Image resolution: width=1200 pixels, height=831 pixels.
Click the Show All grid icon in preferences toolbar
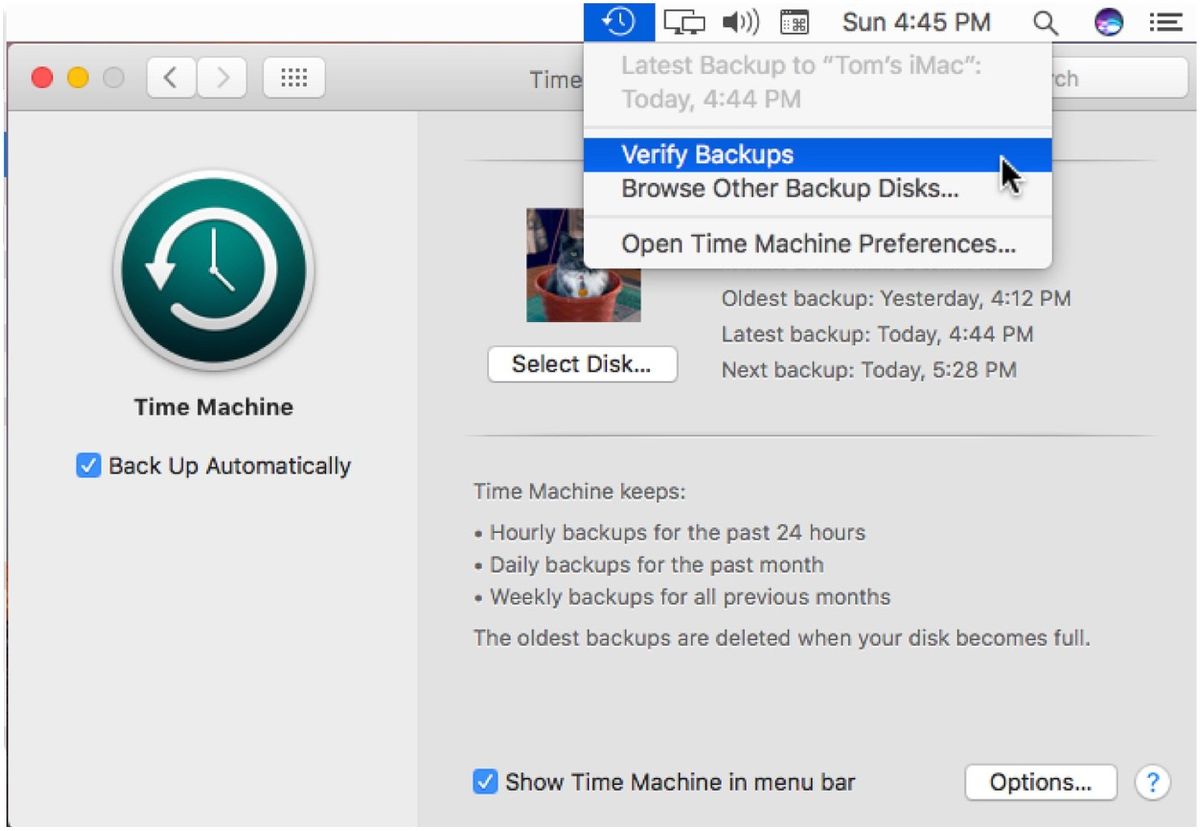tap(293, 77)
